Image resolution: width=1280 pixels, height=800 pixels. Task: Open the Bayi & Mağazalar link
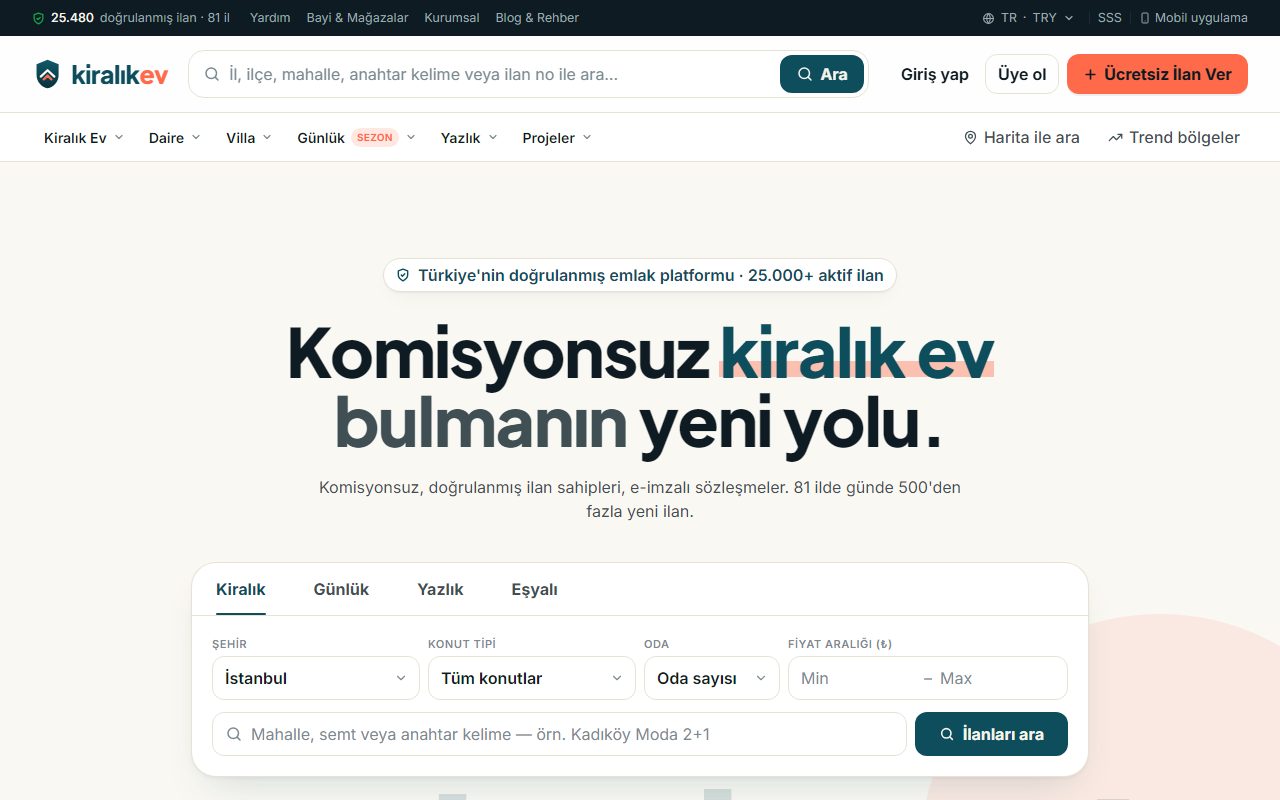coord(357,18)
